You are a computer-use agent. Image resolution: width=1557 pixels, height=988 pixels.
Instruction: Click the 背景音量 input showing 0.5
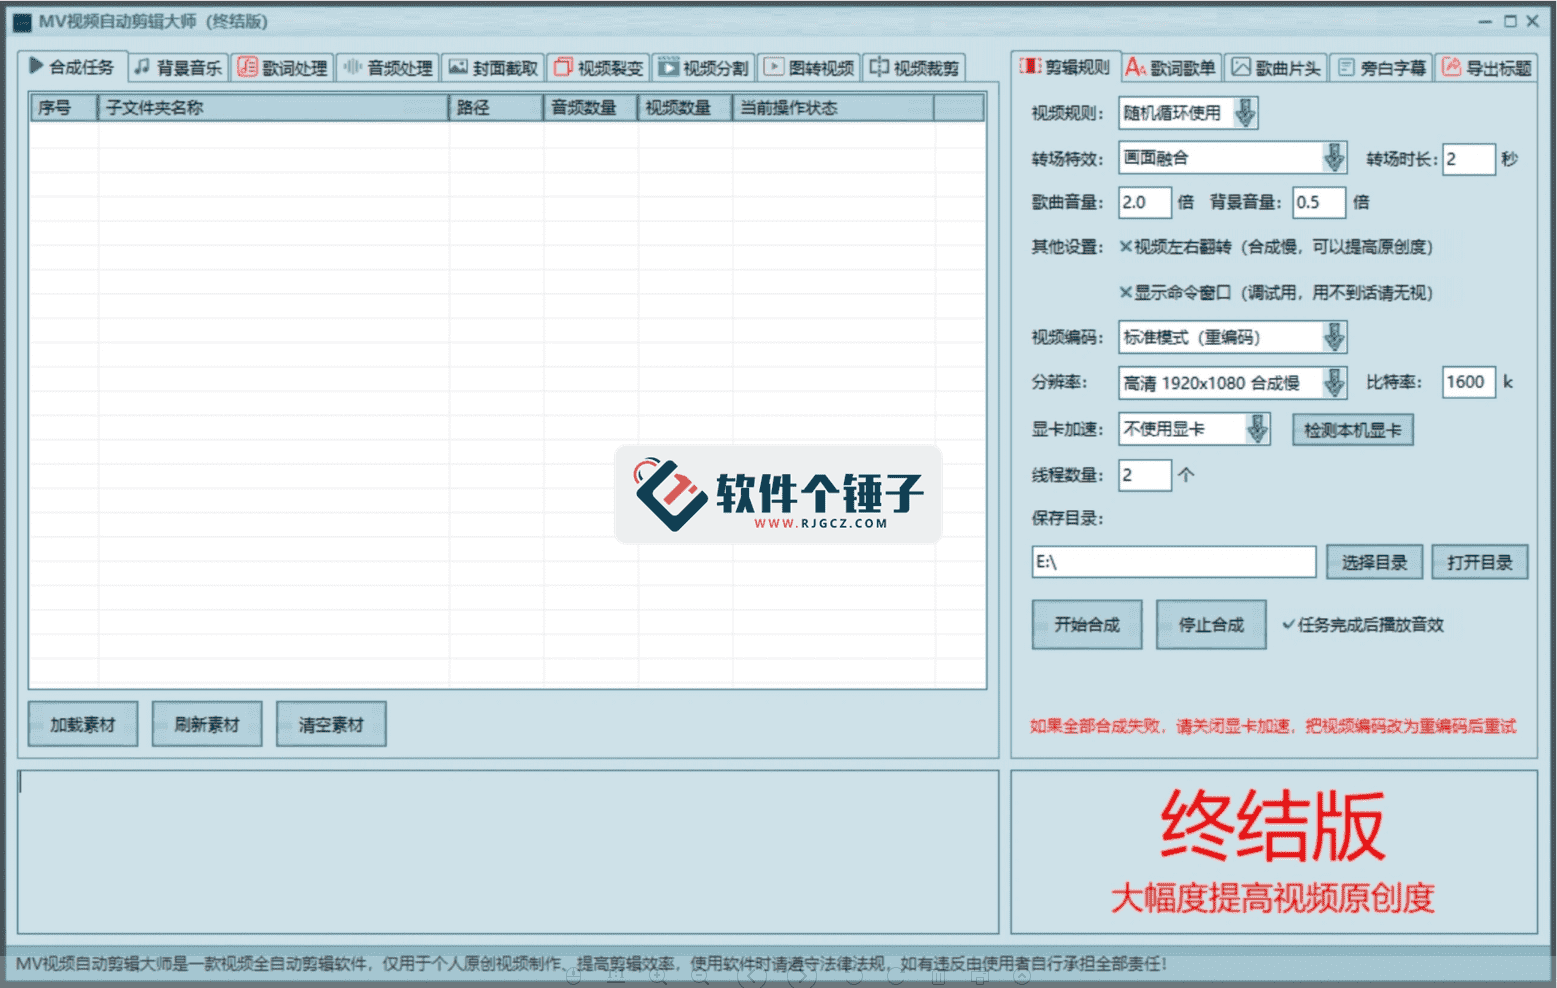point(1318,202)
